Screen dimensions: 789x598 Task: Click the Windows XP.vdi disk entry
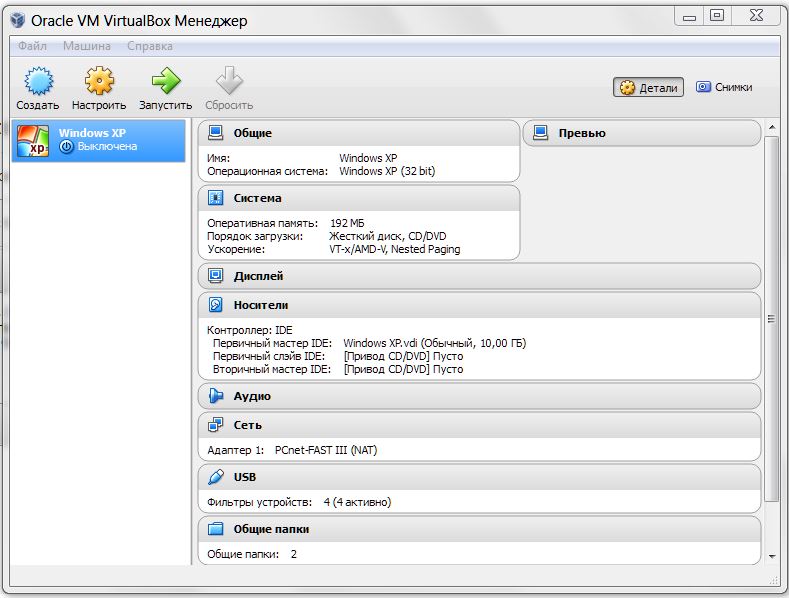(x=435, y=343)
